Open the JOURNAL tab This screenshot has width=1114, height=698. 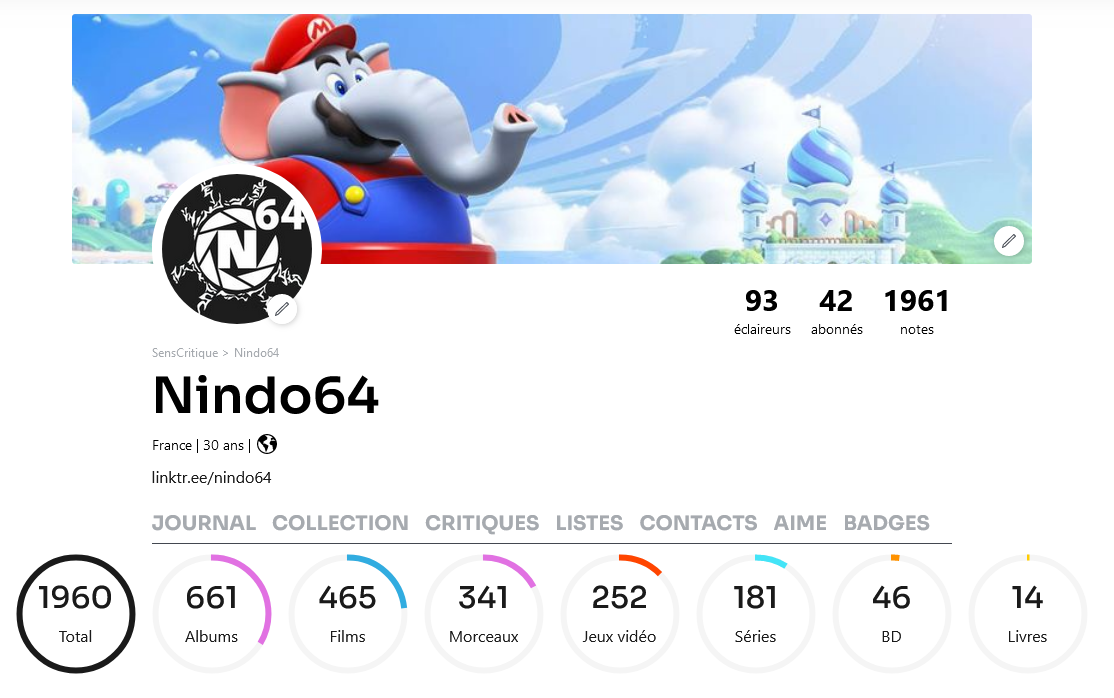coord(204,522)
